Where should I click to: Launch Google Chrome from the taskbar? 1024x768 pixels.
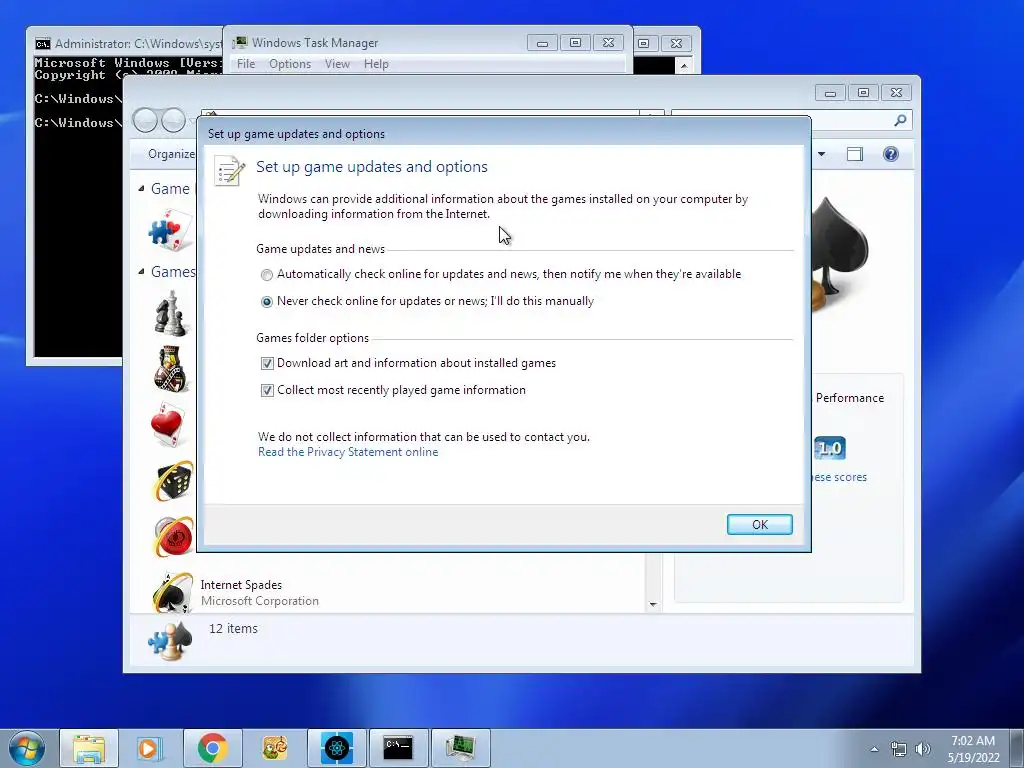tap(212, 748)
